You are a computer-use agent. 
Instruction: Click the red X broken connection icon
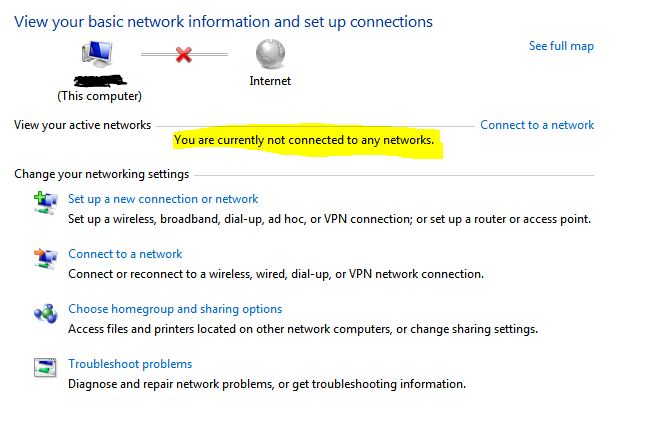[x=183, y=54]
